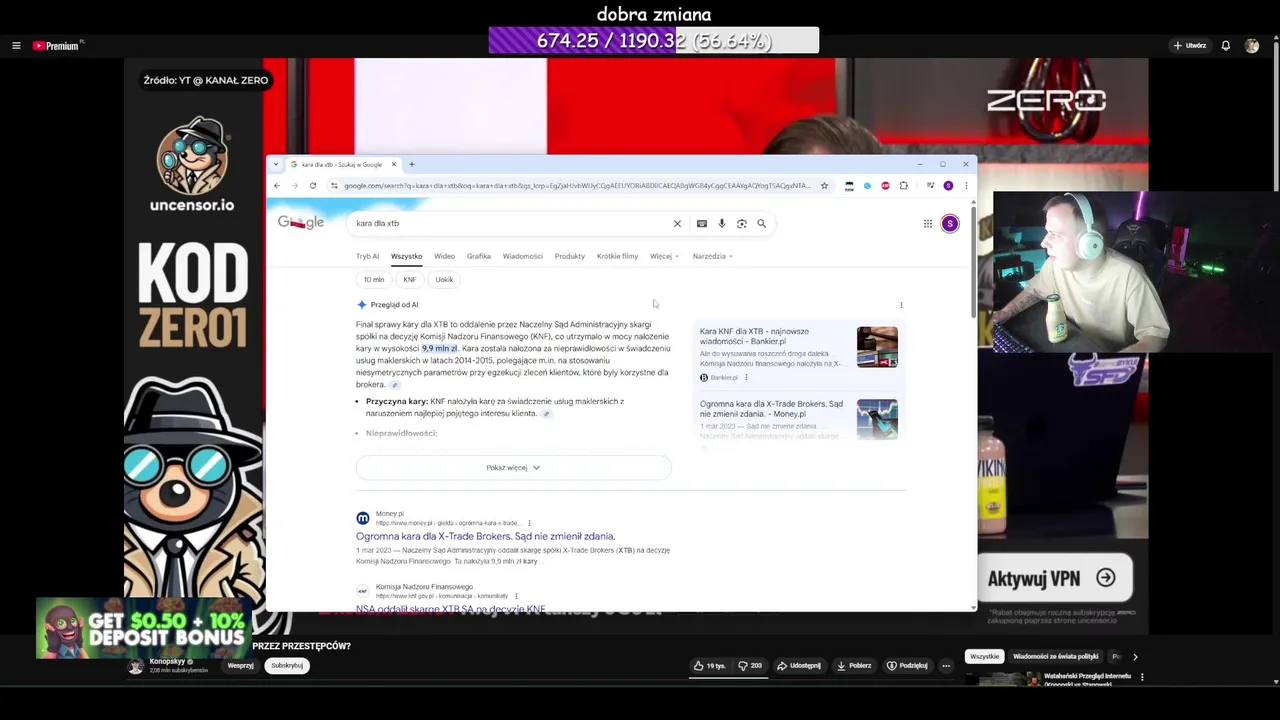Image resolution: width=1280 pixels, height=720 pixels.
Task: View site information icon in address bar
Action: point(334,185)
